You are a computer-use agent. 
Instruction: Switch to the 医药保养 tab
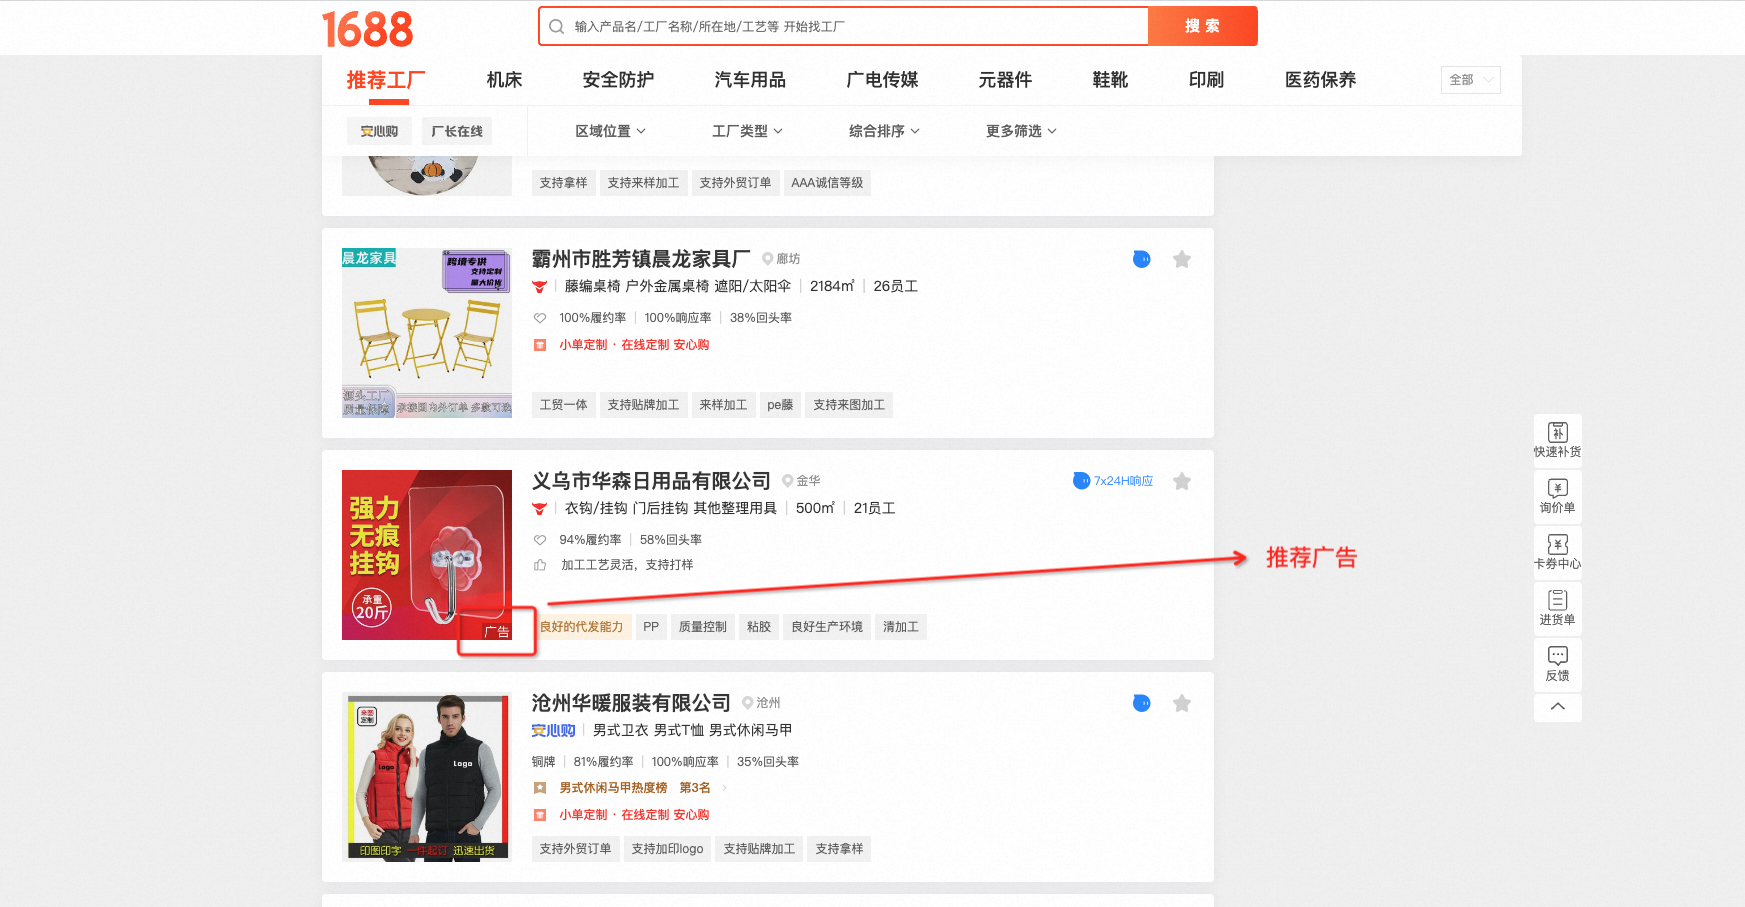coord(1320,80)
